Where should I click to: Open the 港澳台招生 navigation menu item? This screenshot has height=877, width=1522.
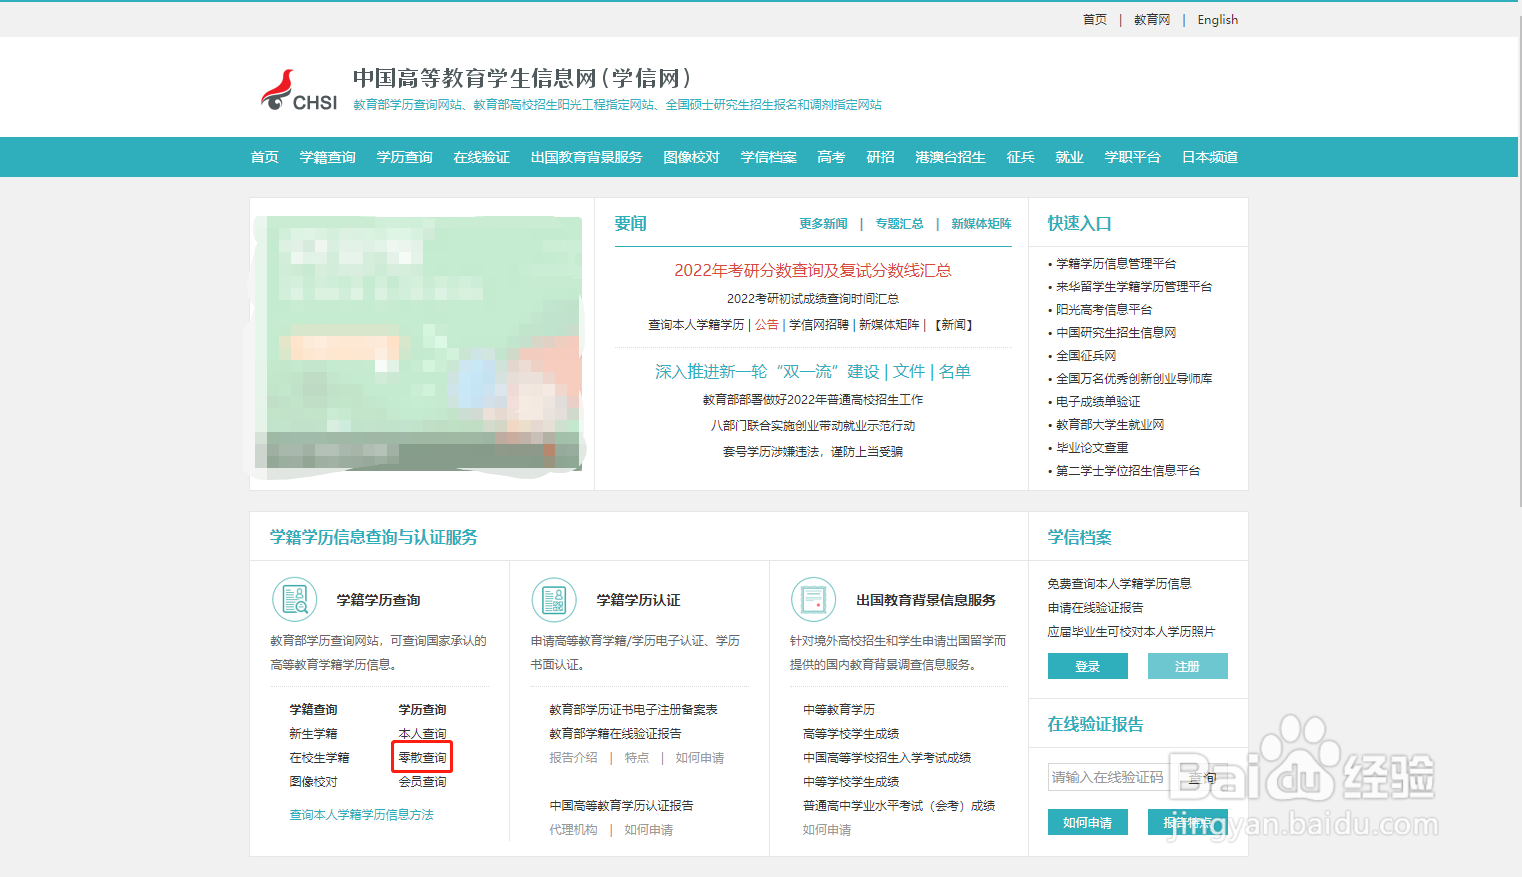[951, 157]
